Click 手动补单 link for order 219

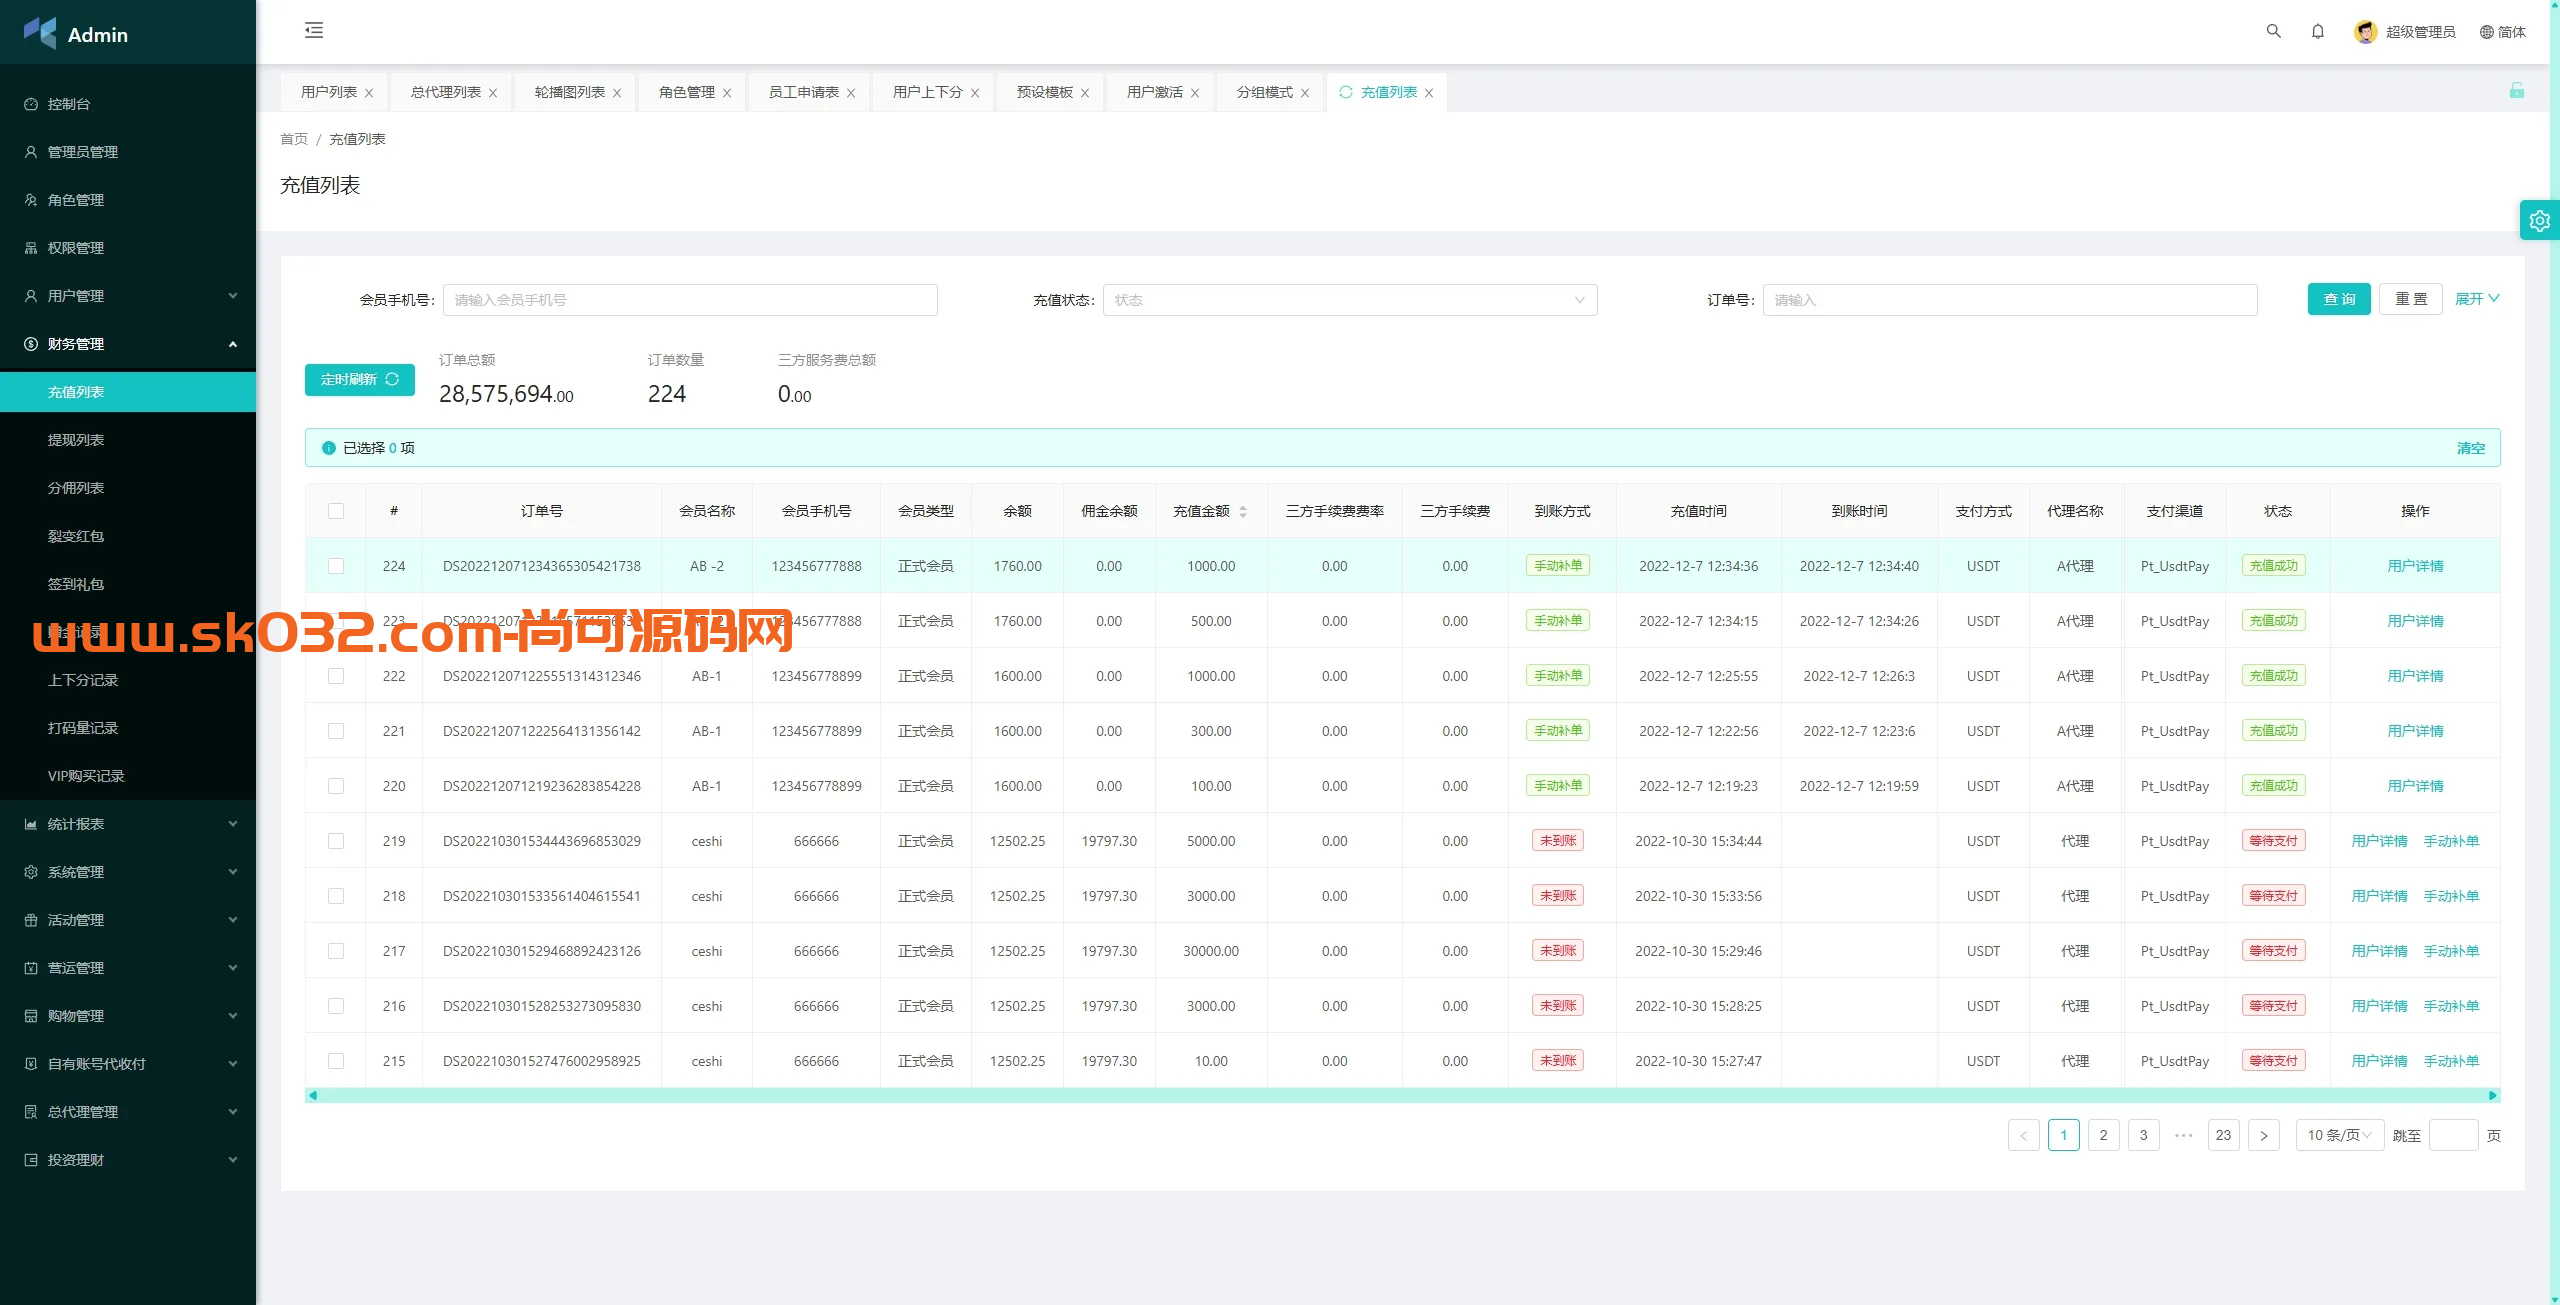click(2450, 841)
